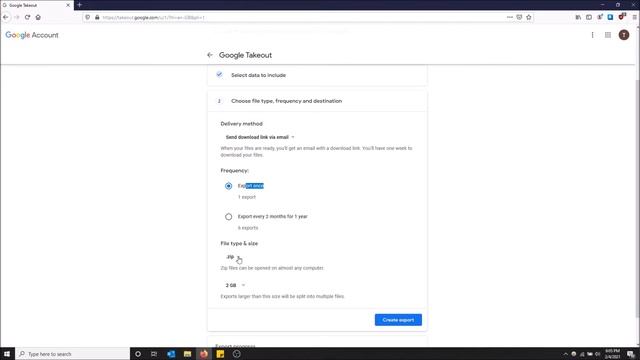
Task: Open the Google account profile avatar
Action: pyautogui.click(x=624, y=35)
